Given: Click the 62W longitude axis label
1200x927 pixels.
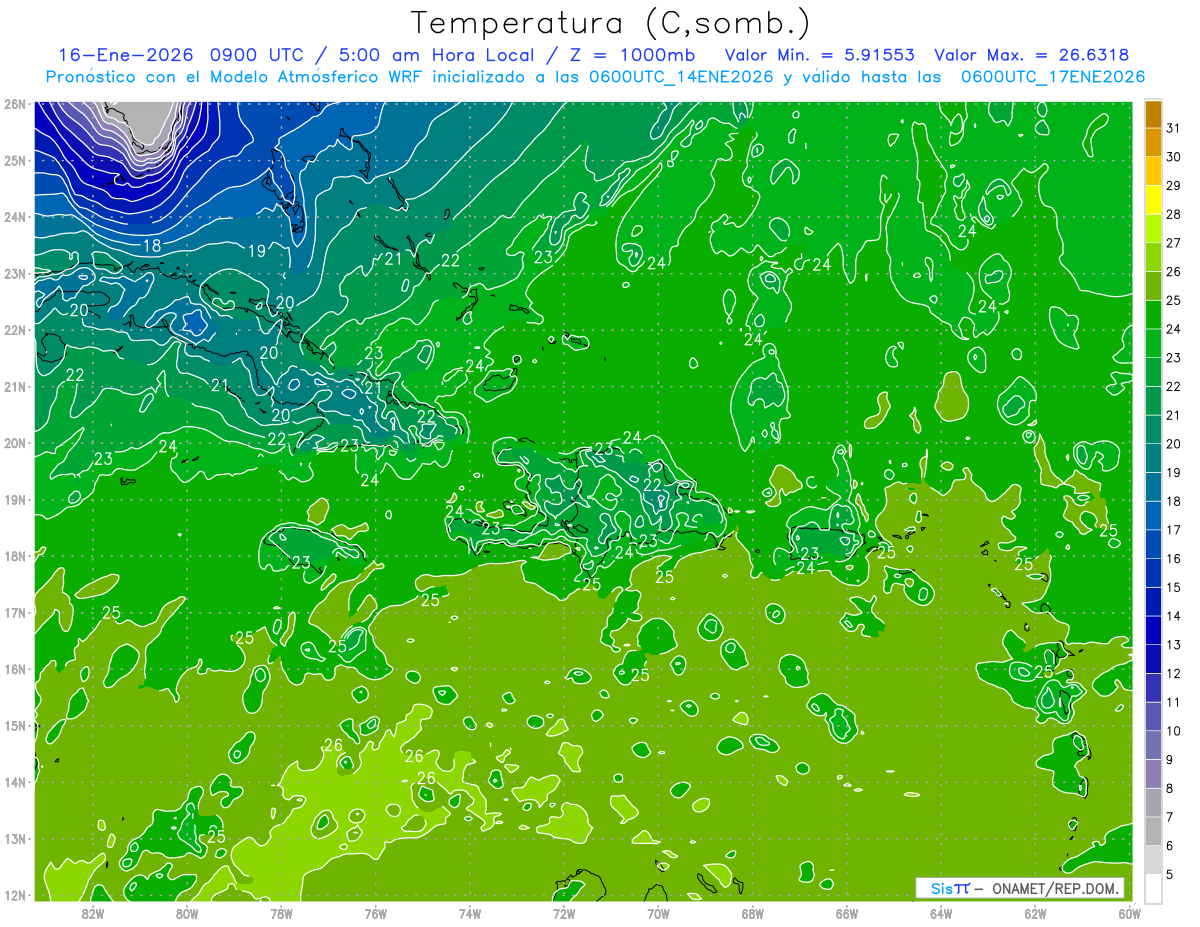Looking at the screenshot, I should (x=1035, y=913).
